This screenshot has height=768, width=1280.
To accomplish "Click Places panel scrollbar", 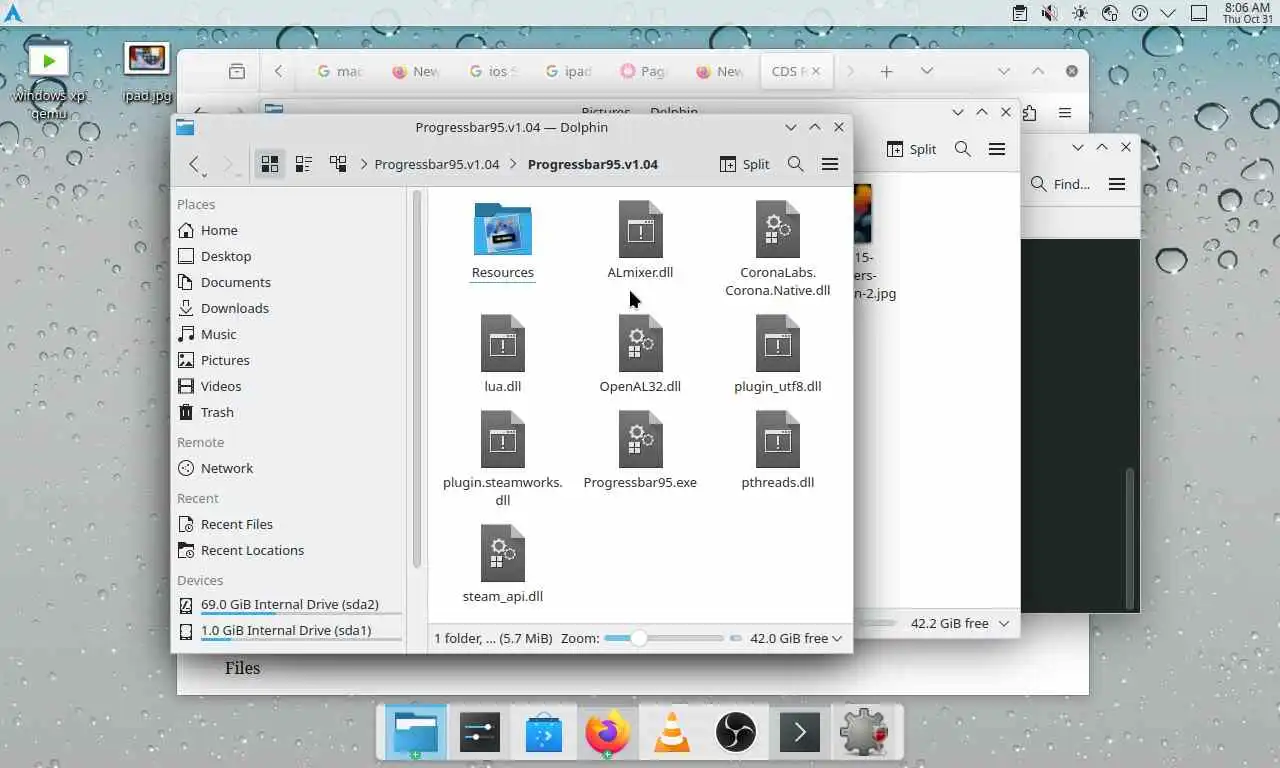I will click(416, 380).
